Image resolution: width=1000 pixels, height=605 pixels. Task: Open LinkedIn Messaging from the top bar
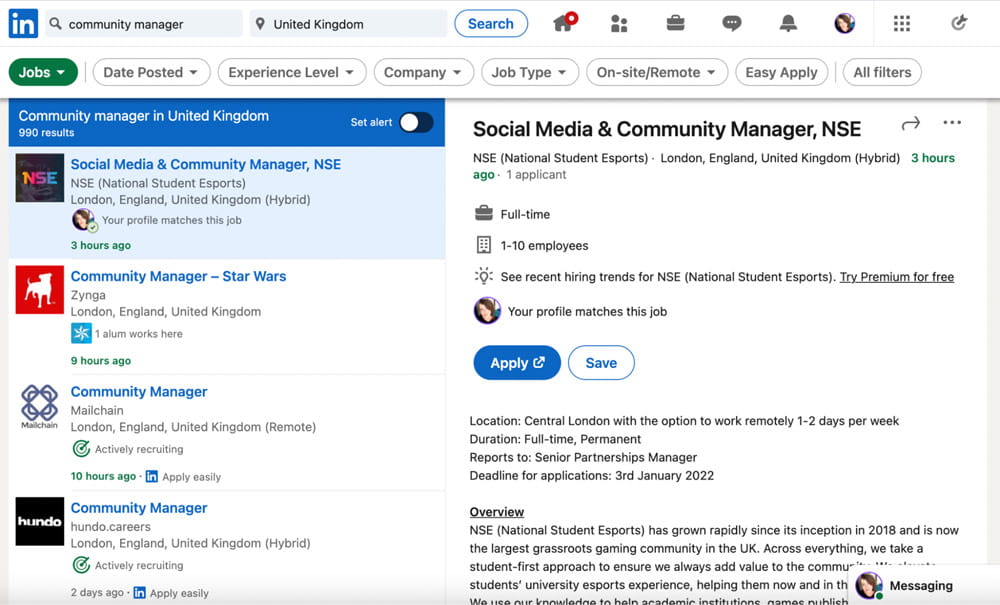pyautogui.click(x=731, y=22)
